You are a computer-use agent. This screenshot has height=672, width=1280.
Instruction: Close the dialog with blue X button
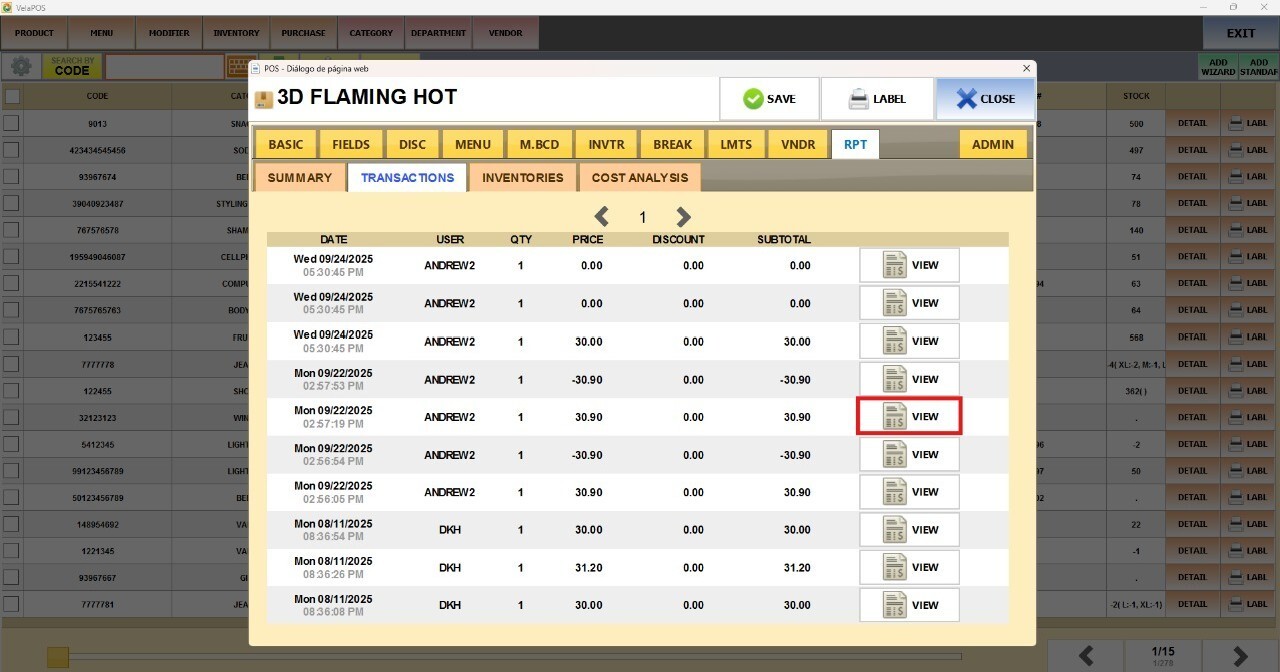(x=985, y=99)
